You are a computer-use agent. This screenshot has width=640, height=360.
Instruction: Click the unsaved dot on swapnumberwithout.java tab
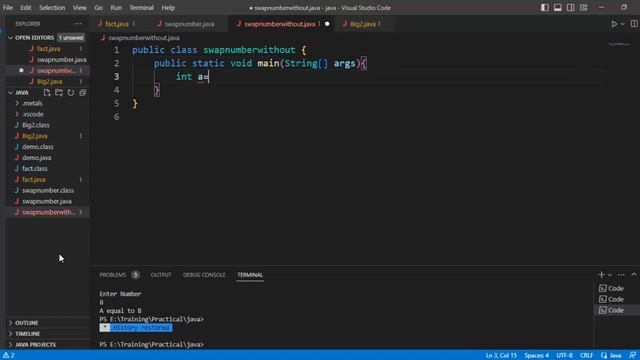tap(327, 24)
